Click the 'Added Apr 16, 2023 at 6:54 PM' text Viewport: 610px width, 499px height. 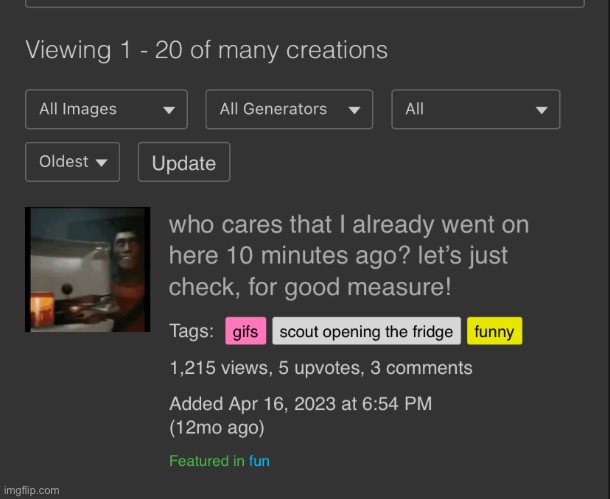click(x=301, y=404)
